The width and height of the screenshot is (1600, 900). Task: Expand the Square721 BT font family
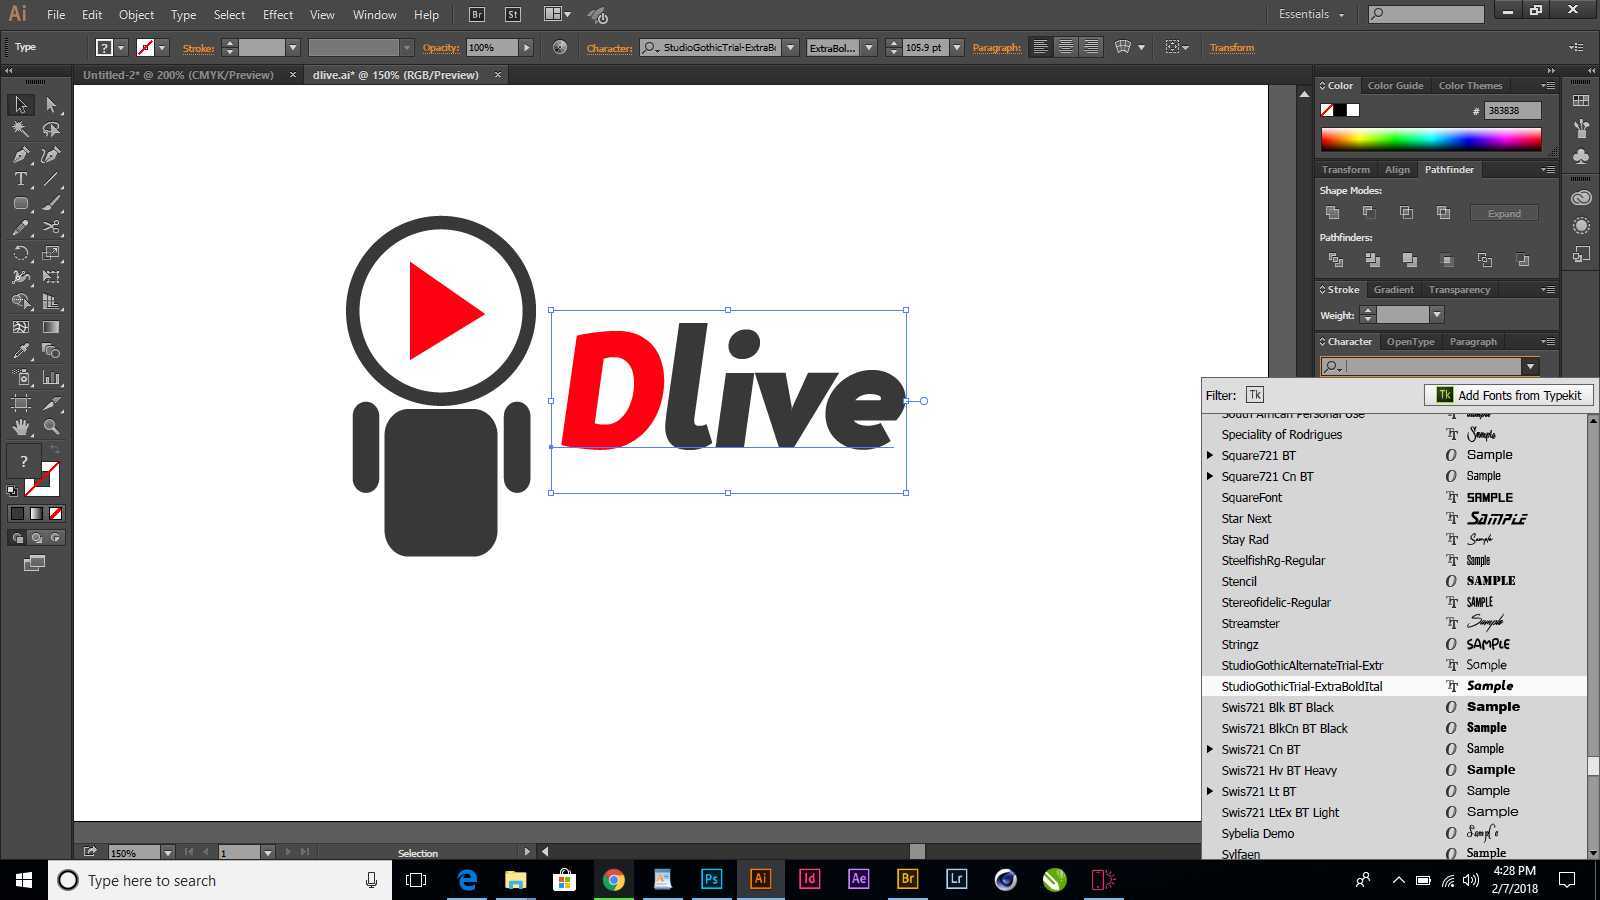coord(1210,455)
